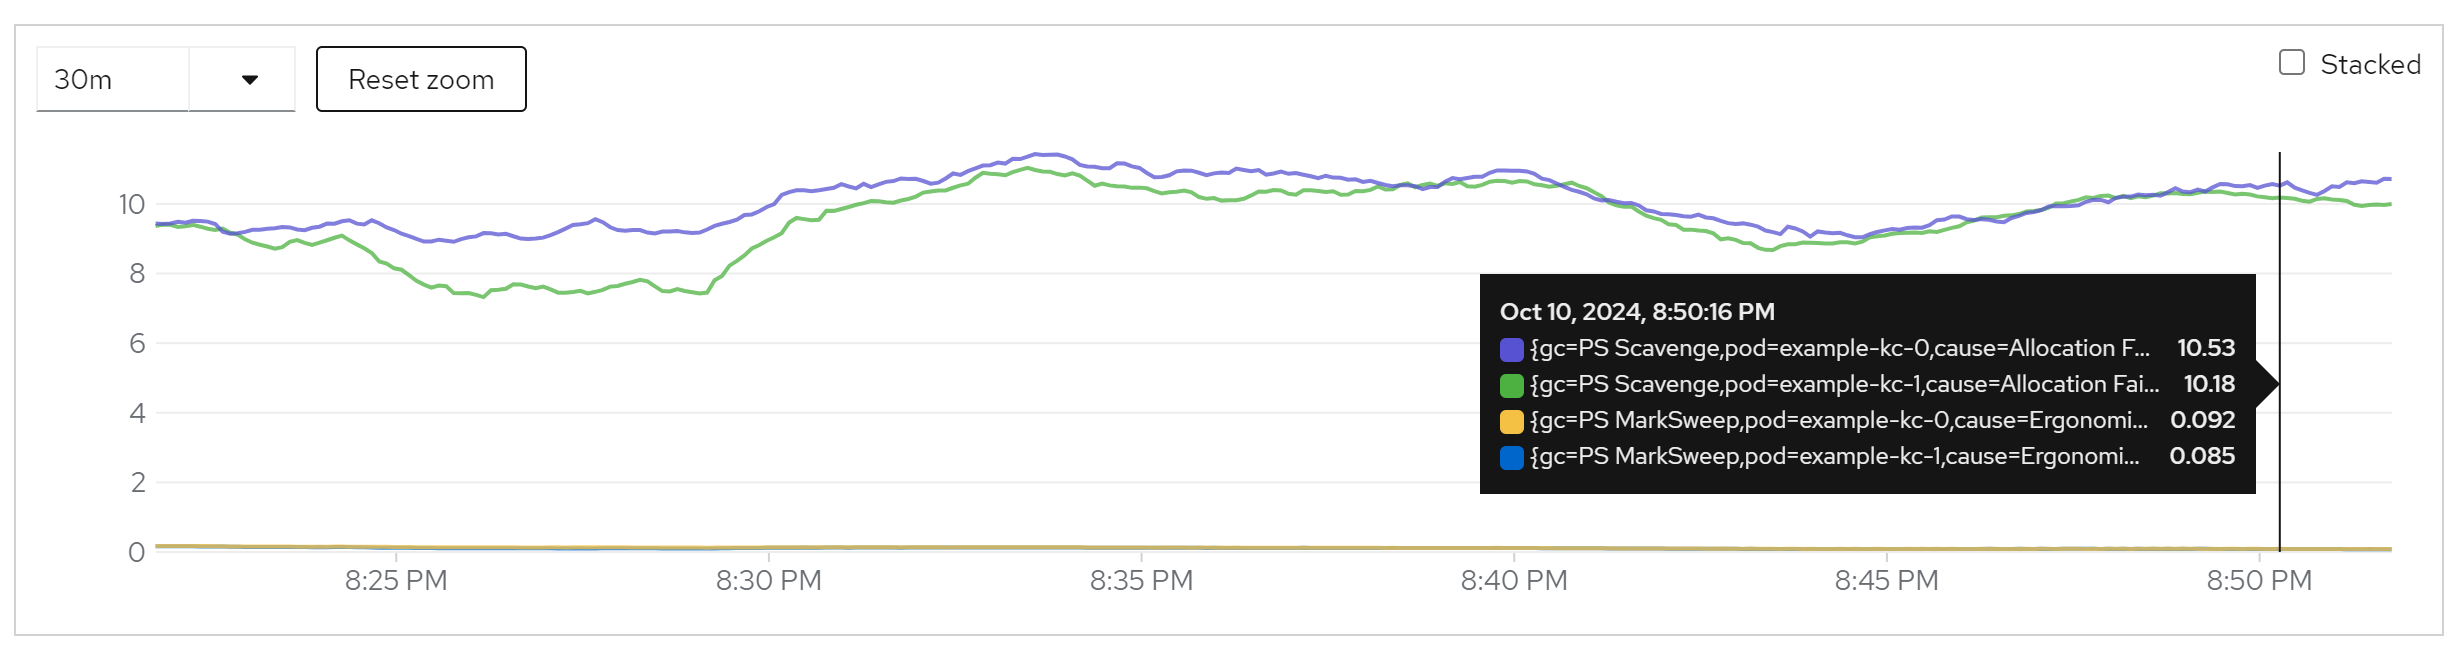Click the 8:30 PM x-axis label
Image resolution: width=2463 pixels, height=657 pixels.
(768, 580)
